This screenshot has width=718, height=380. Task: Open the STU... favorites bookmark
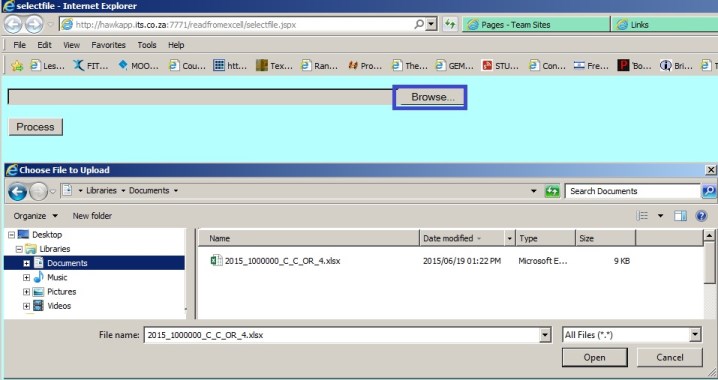tap(500, 66)
